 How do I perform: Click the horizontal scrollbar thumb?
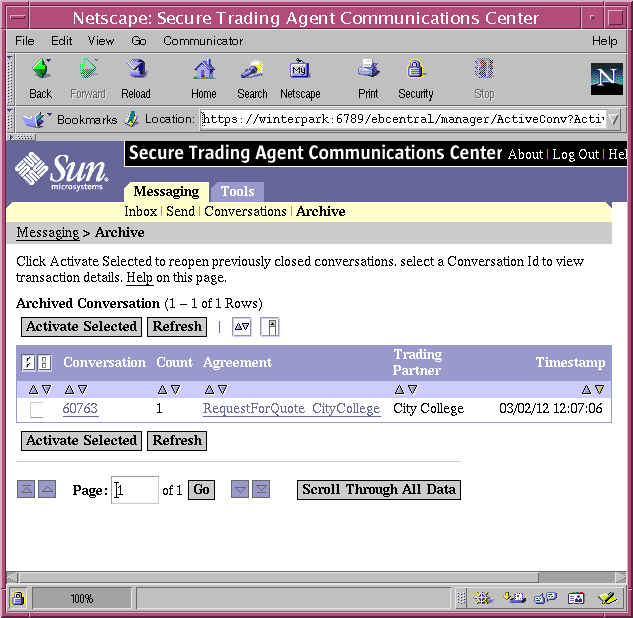pos(279,577)
